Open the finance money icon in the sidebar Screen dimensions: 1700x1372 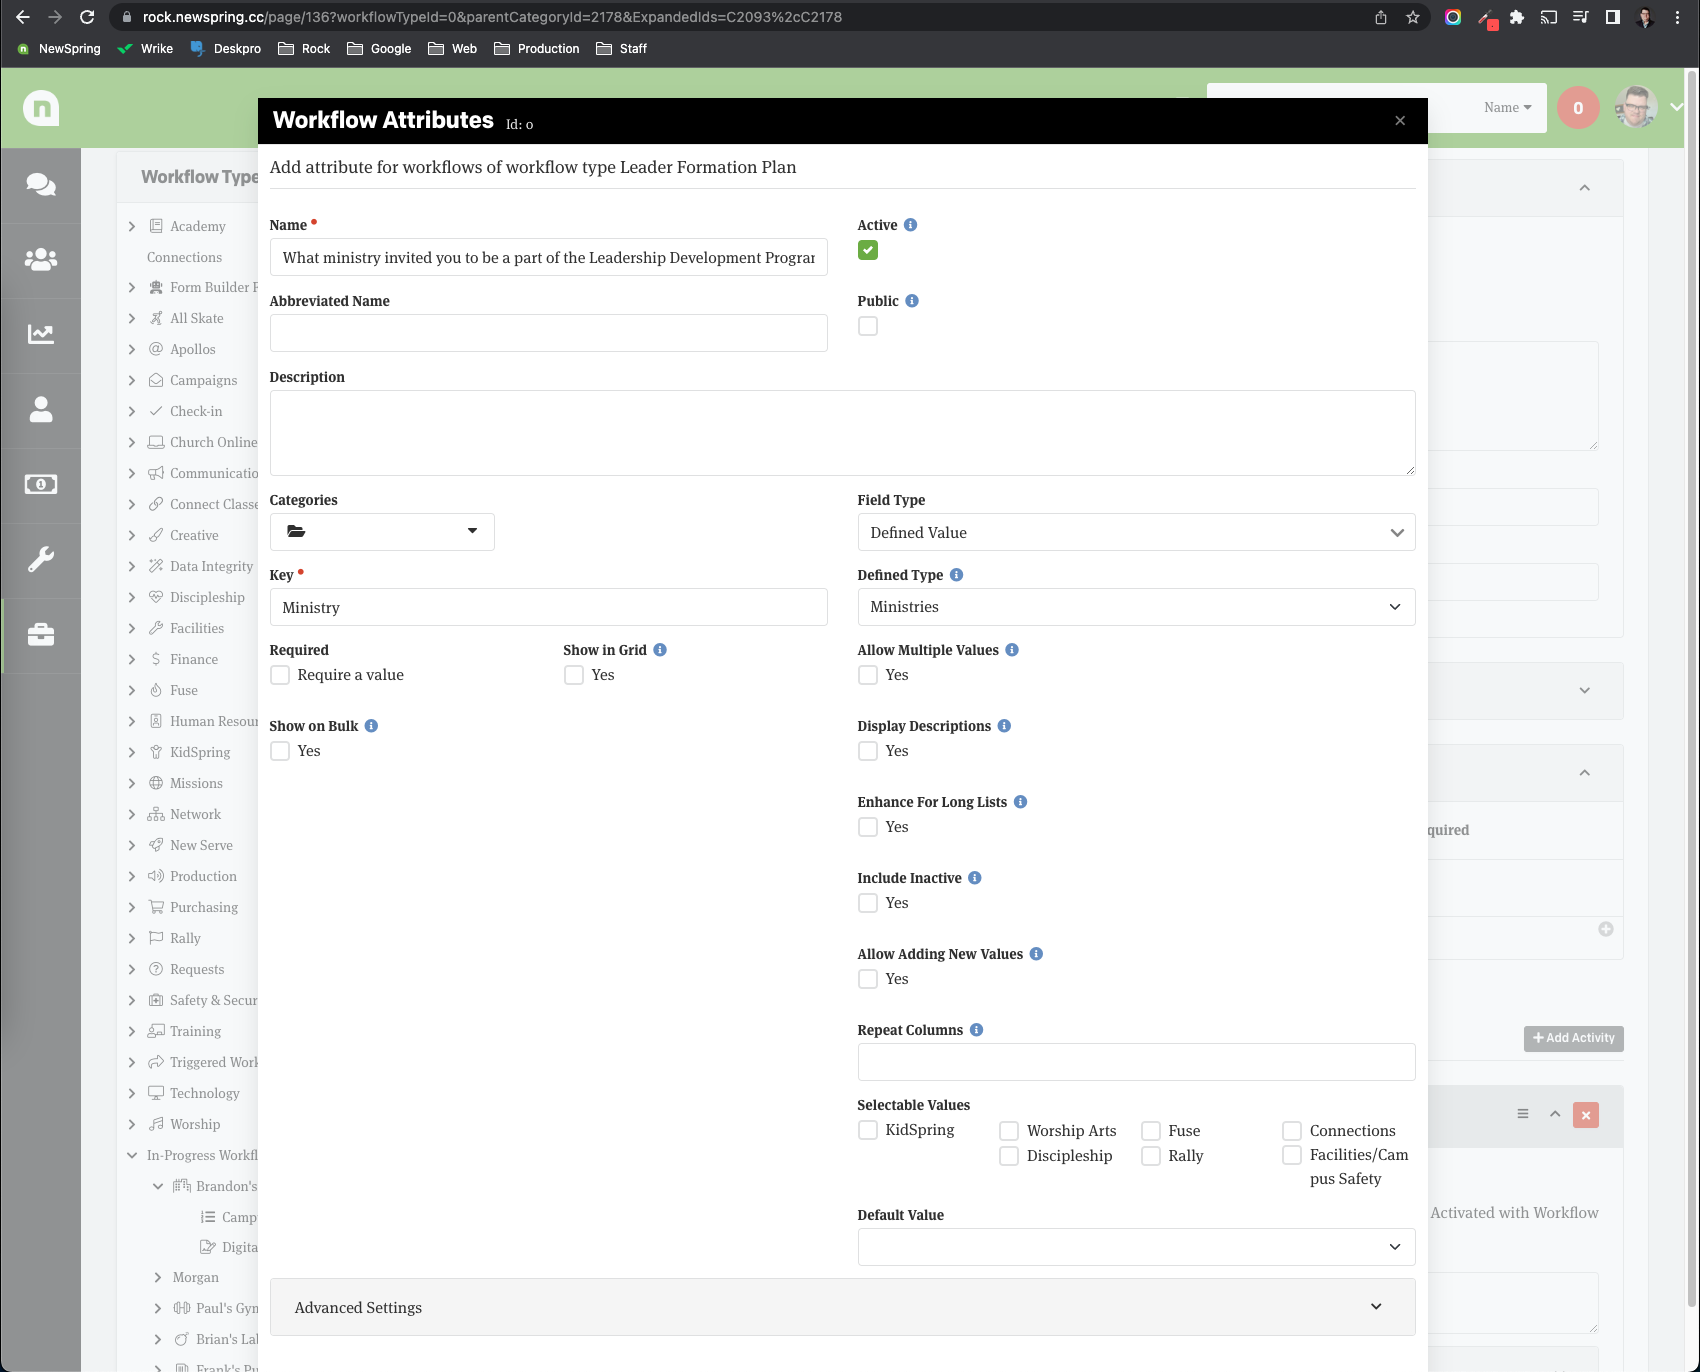point(41,484)
